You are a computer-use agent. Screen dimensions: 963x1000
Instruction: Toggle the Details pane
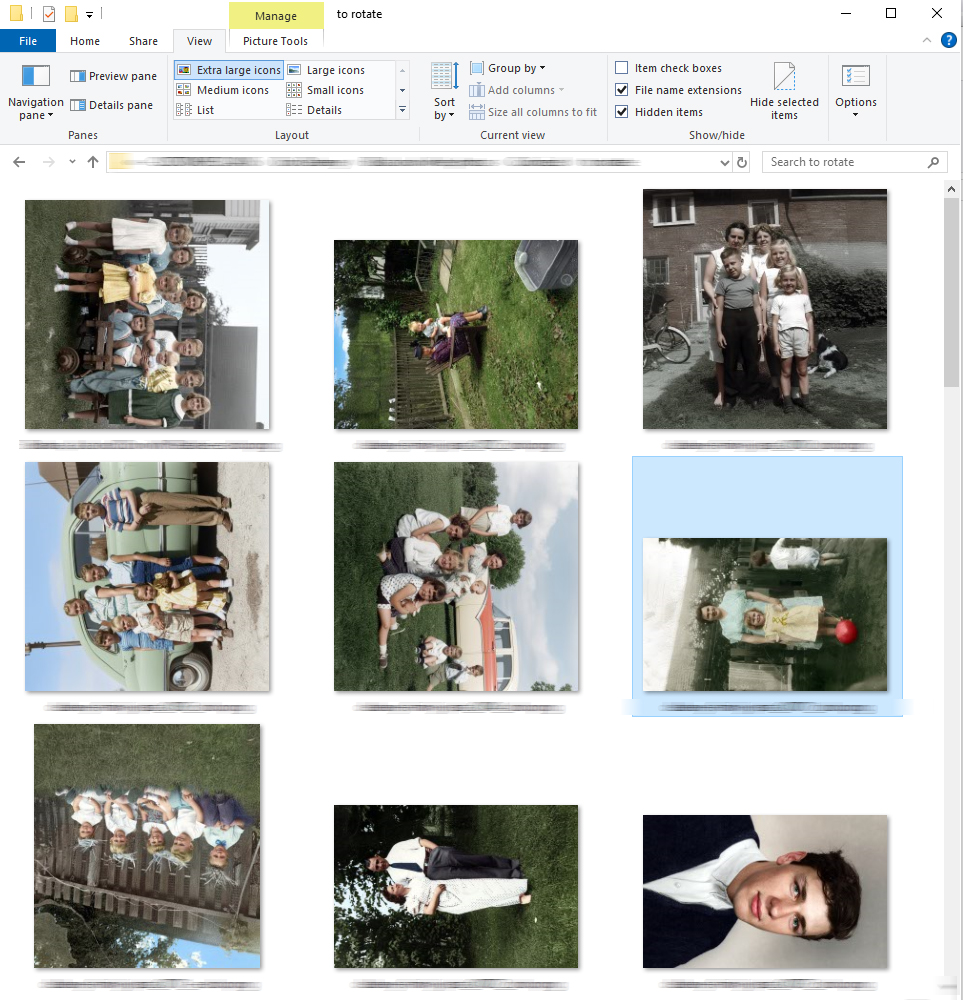[112, 105]
